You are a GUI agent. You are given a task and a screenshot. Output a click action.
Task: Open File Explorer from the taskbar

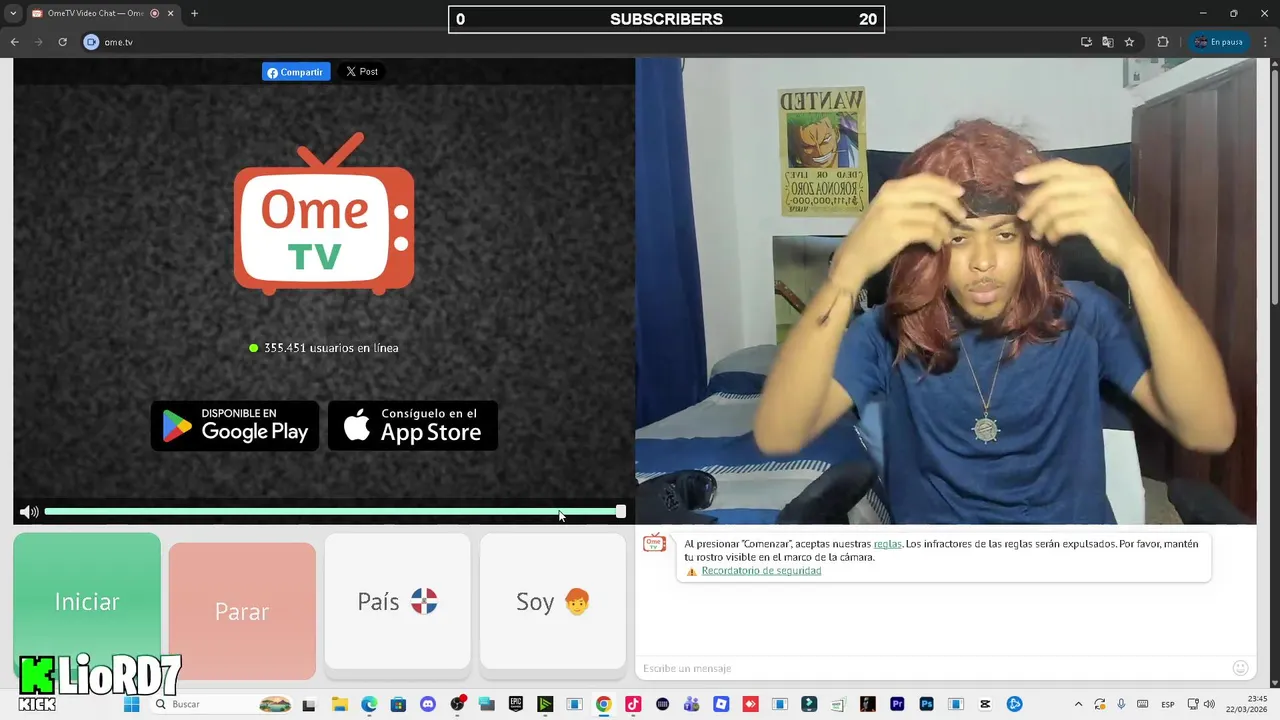[339, 704]
